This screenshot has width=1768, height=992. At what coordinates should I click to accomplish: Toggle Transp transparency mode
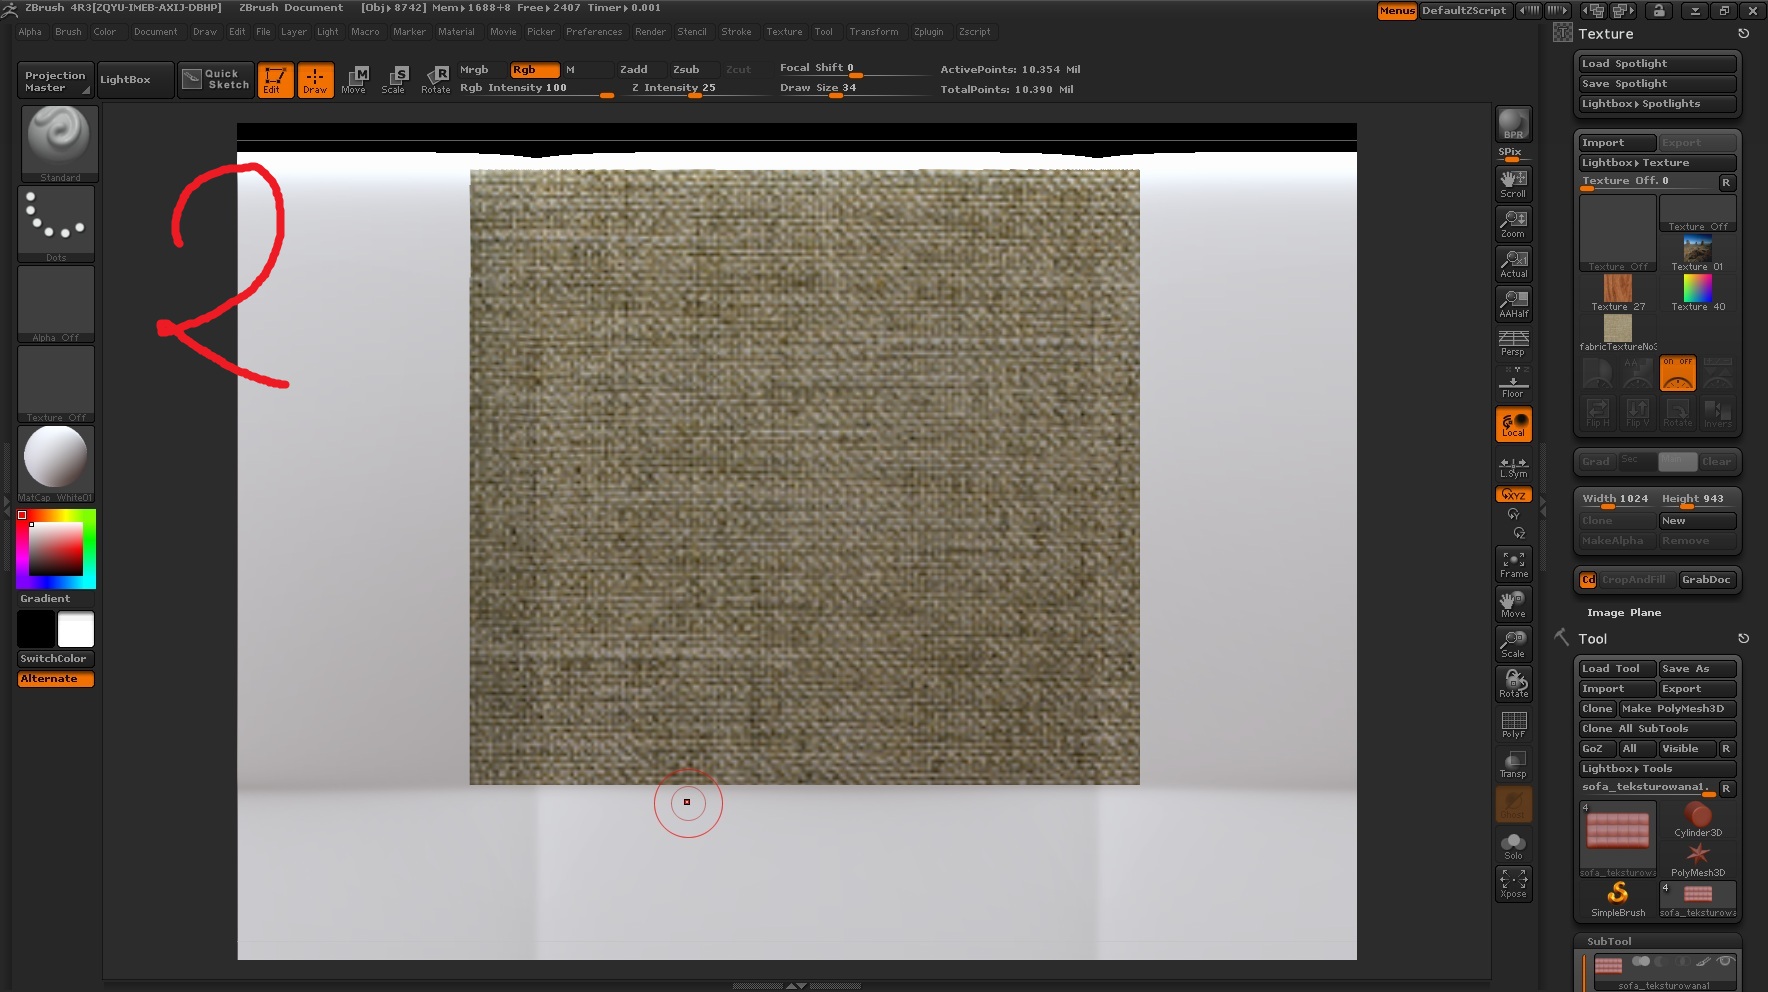[1514, 764]
